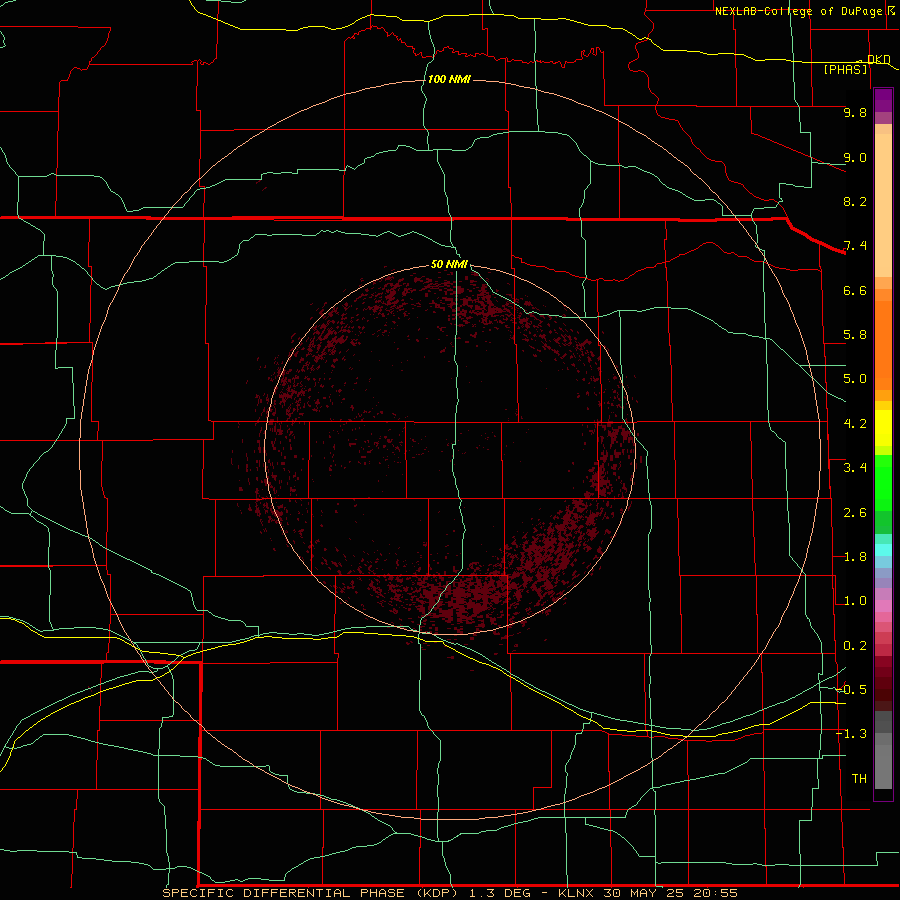The image size is (900, 900).
Task: Click the 50 NMI range ring label
Action: (x=449, y=264)
